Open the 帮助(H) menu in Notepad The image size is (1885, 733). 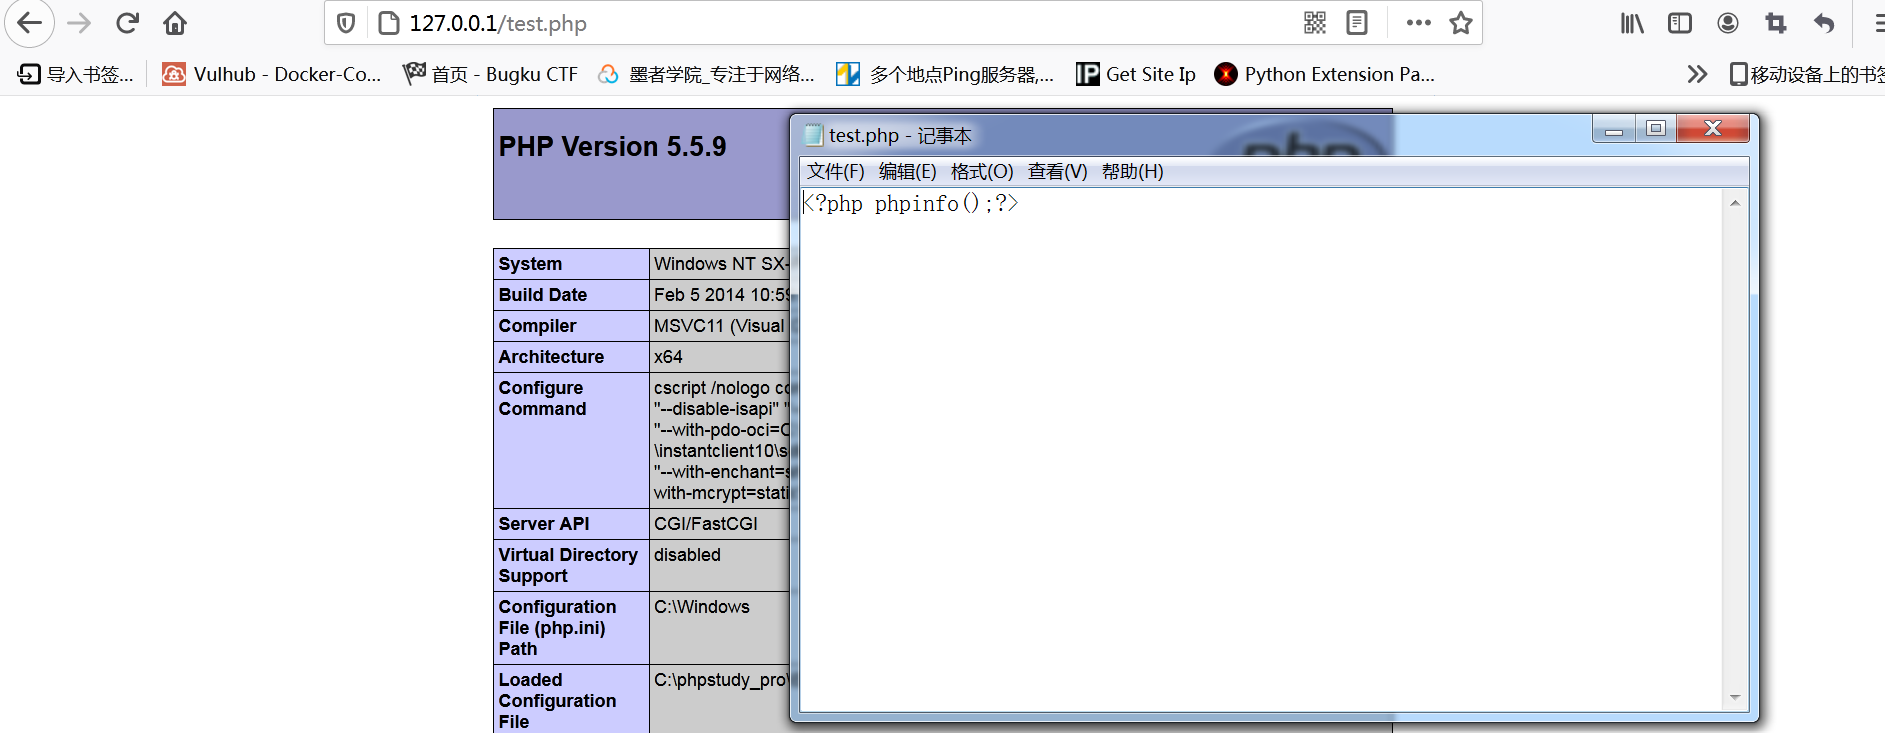(x=1132, y=171)
